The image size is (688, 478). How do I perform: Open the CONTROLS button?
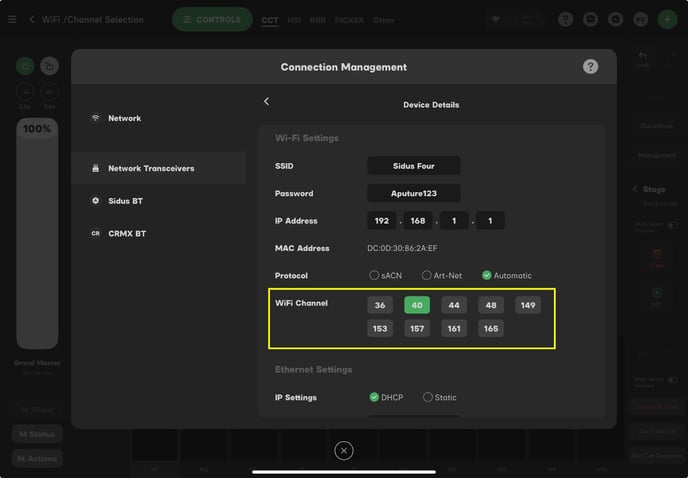pos(212,19)
